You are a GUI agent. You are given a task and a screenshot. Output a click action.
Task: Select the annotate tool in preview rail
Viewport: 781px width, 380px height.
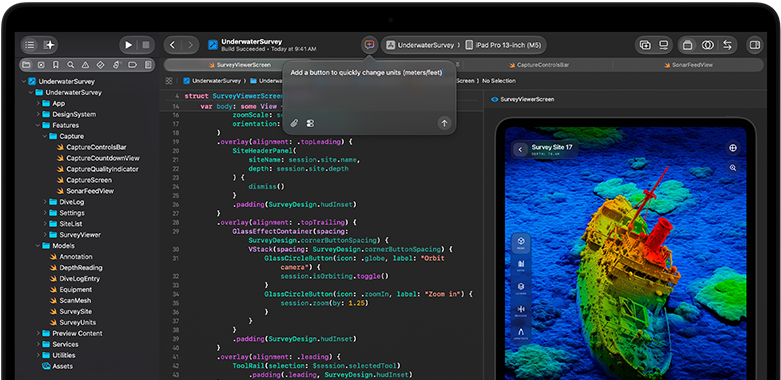[521, 334]
